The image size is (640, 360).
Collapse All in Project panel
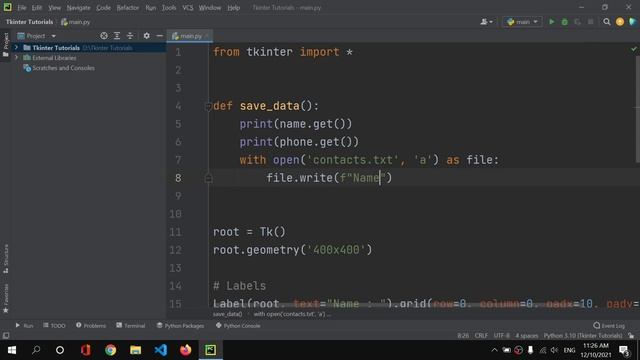pyautogui.click(x=130, y=36)
